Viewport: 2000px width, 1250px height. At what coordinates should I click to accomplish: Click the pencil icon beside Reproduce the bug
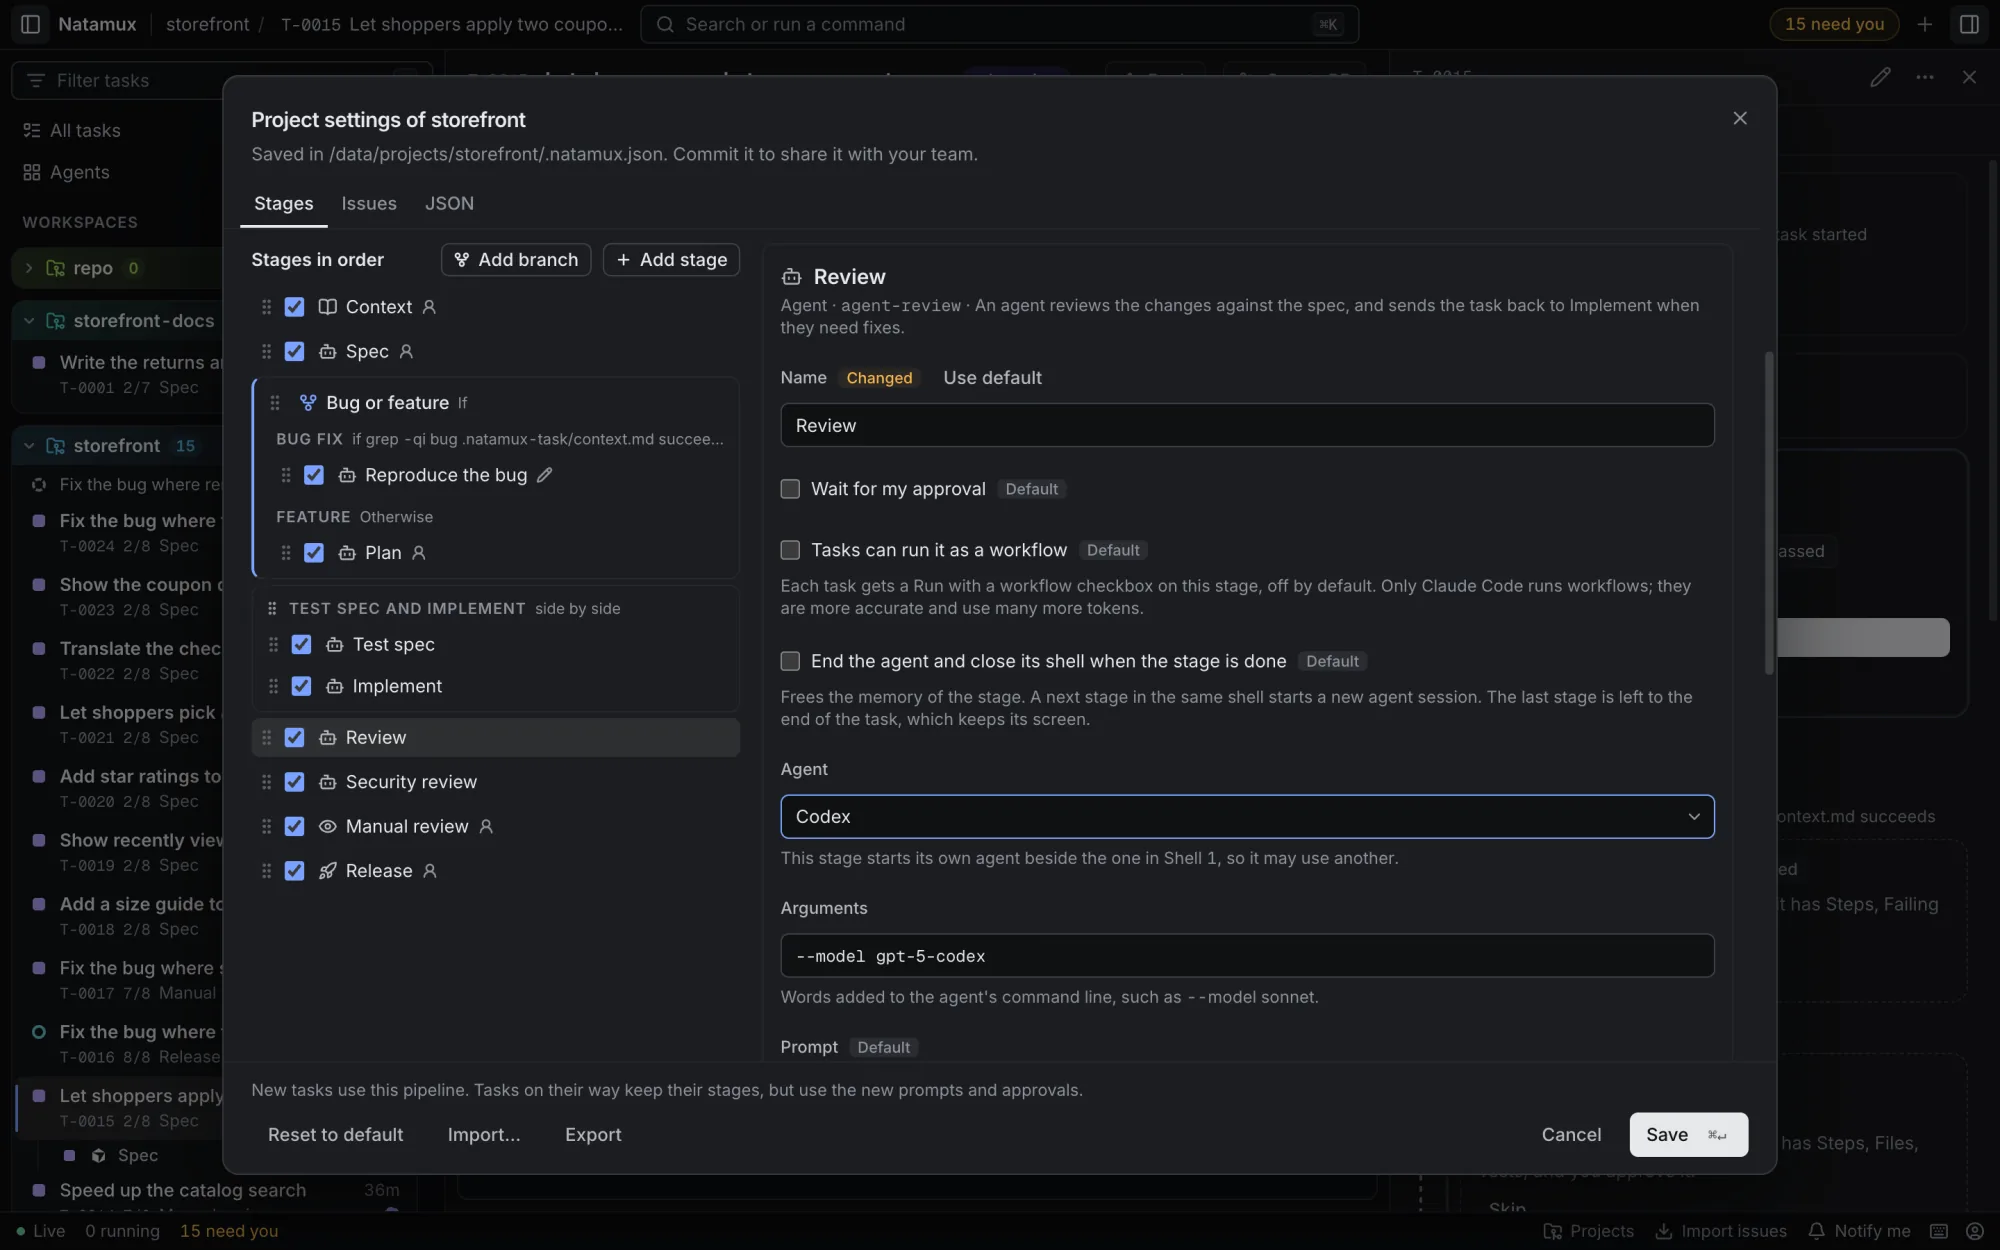[x=545, y=475]
